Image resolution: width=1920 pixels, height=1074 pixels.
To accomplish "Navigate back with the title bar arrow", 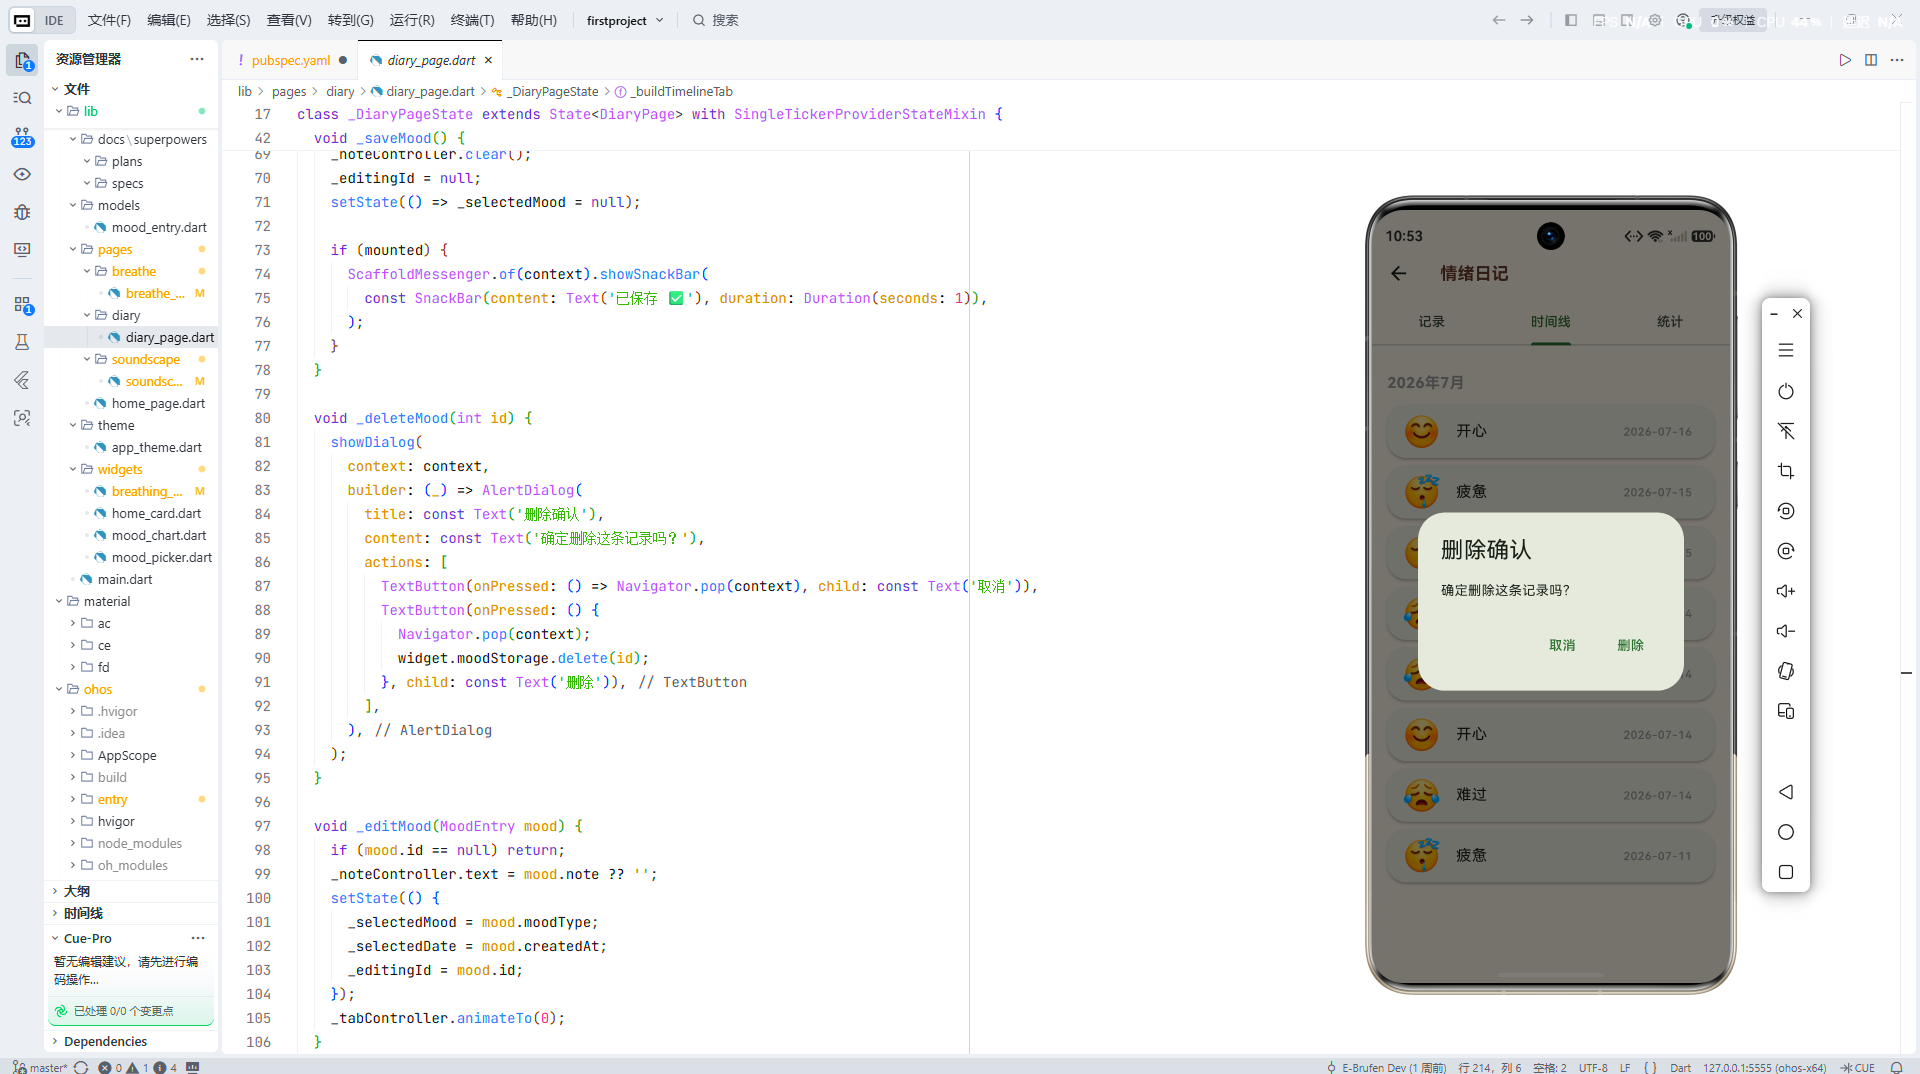I will coord(1498,20).
